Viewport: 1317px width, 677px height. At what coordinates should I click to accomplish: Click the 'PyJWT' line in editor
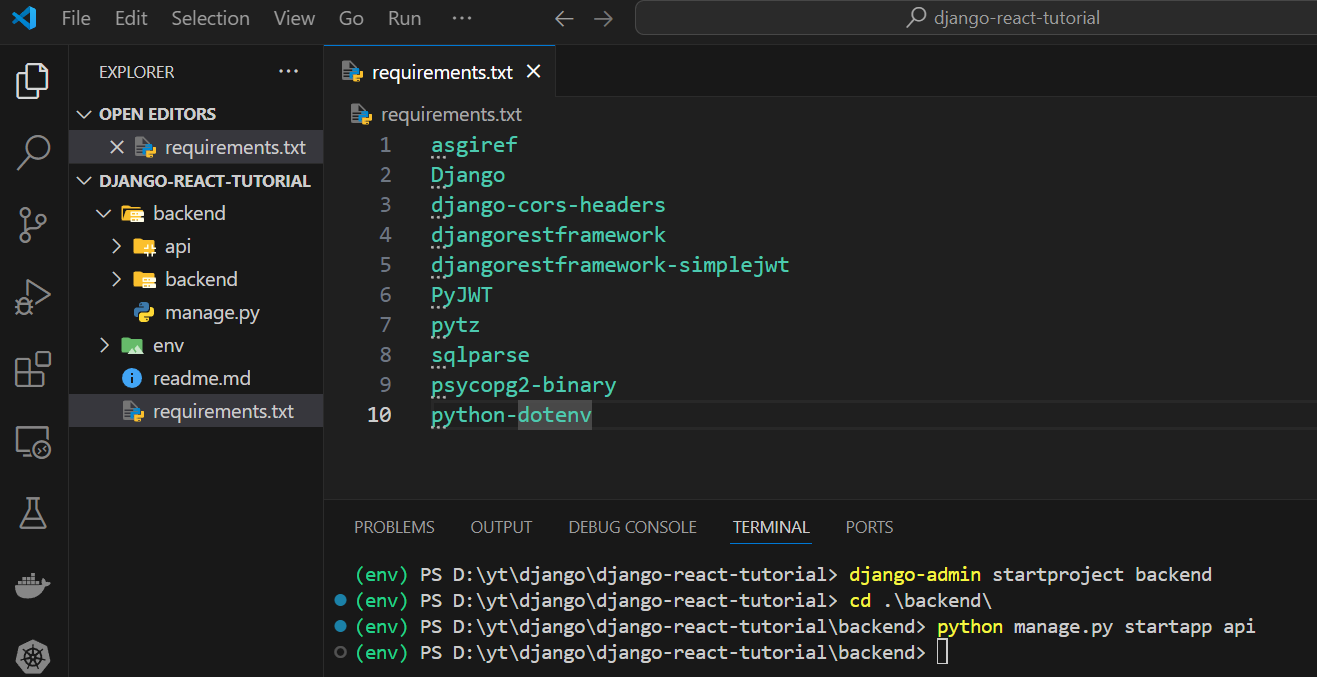click(462, 295)
